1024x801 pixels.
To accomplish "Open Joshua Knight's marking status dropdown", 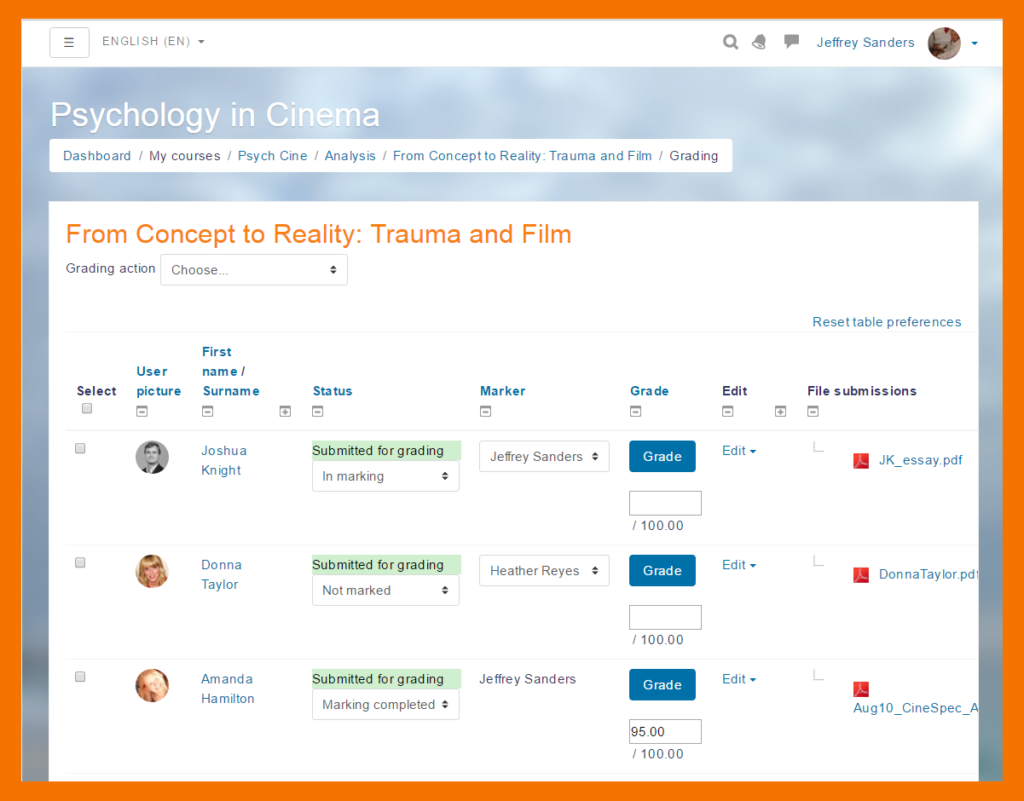I will 385,476.
